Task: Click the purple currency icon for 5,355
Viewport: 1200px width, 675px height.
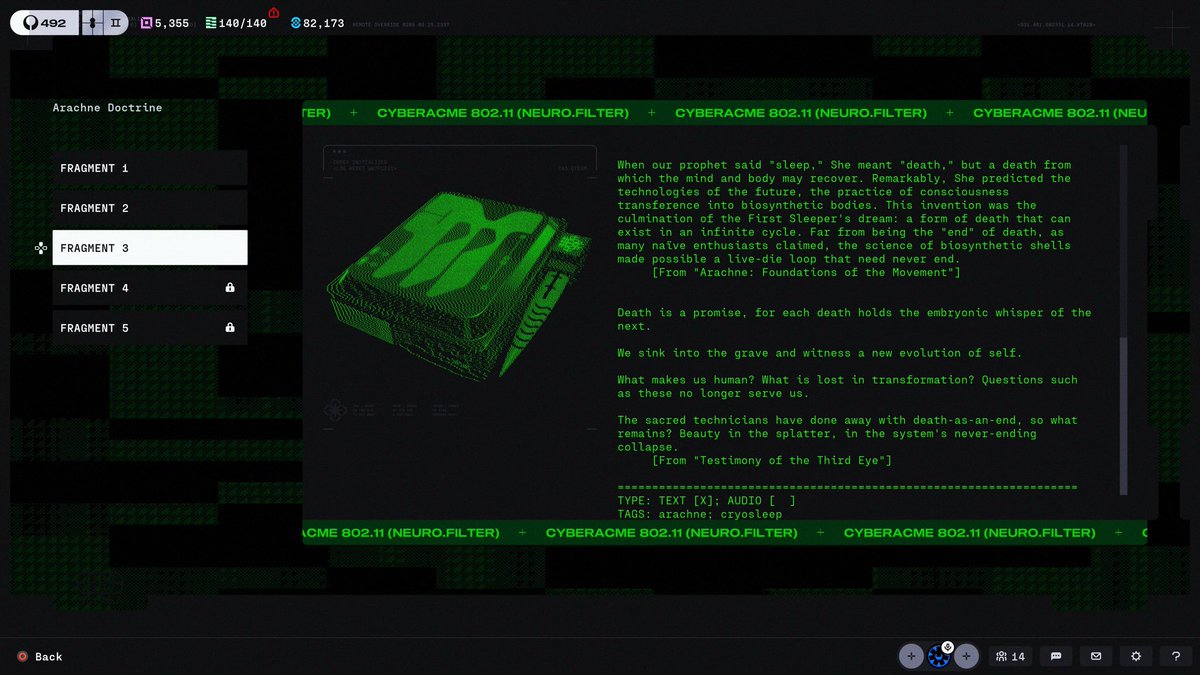Action: tap(146, 23)
